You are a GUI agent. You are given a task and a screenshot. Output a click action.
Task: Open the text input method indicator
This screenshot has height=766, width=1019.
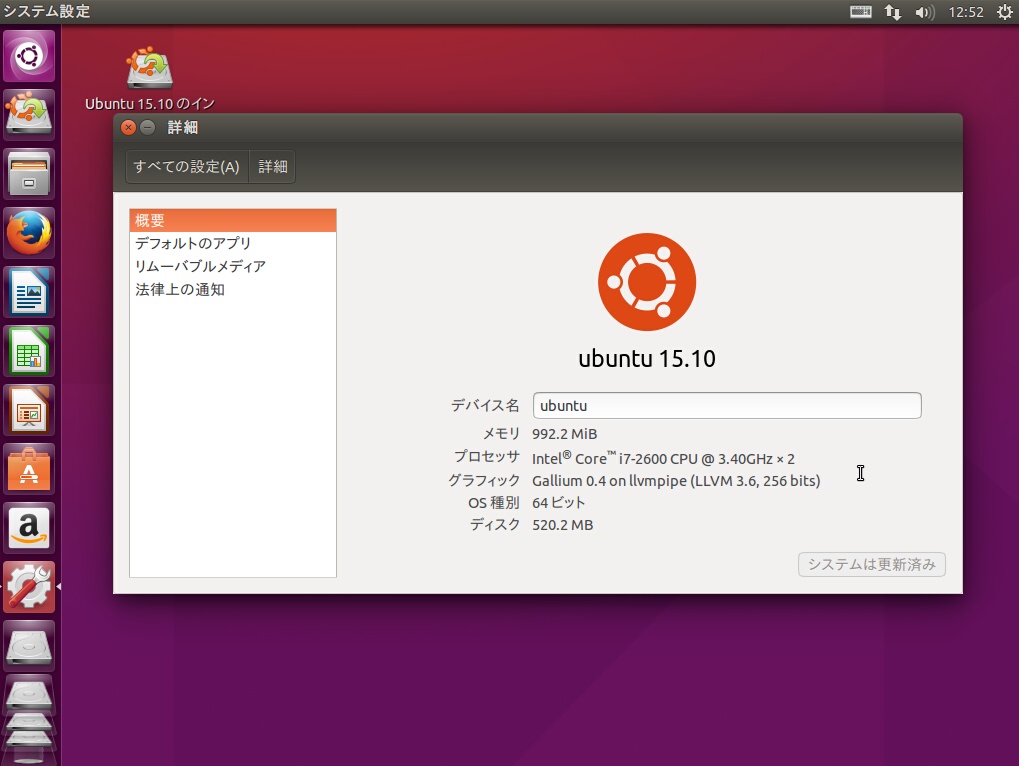click(x=891, y=12)
